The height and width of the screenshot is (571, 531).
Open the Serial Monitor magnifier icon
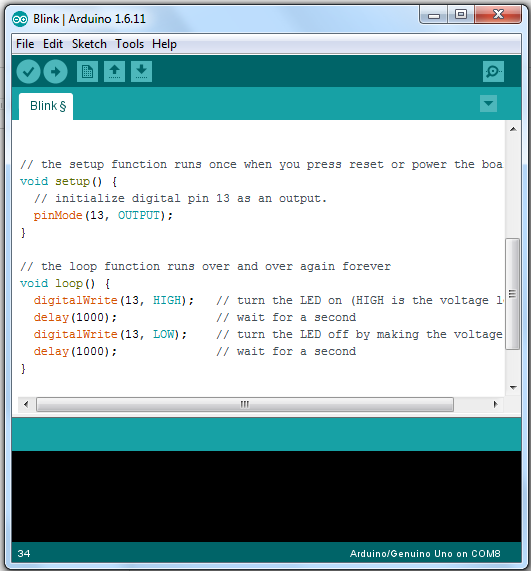coord(493,71)
